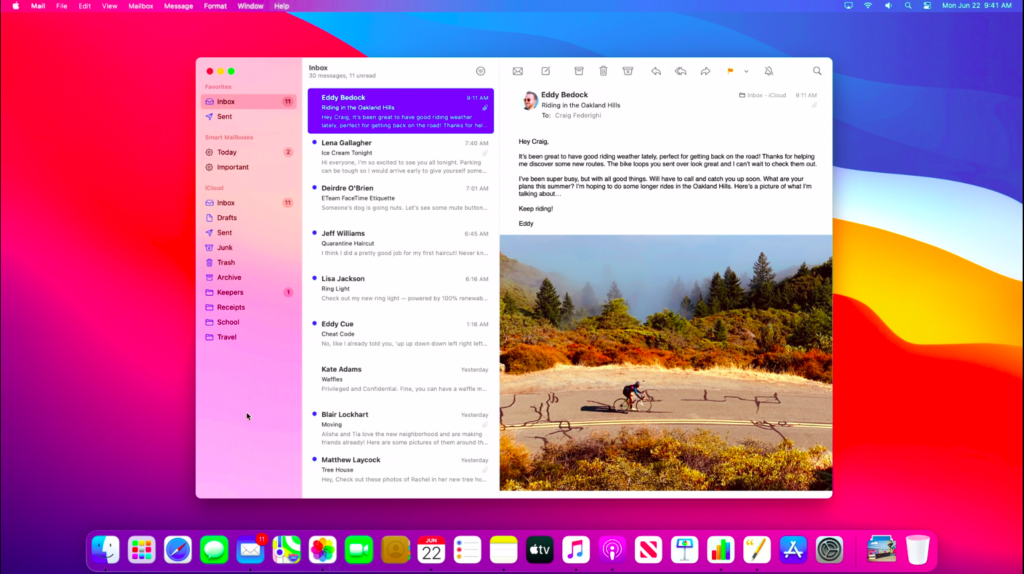Viewport: 1024px width, 574px height.
Task: Open Eddy Cue's Cheat Code email
Action: coord(400,337)
